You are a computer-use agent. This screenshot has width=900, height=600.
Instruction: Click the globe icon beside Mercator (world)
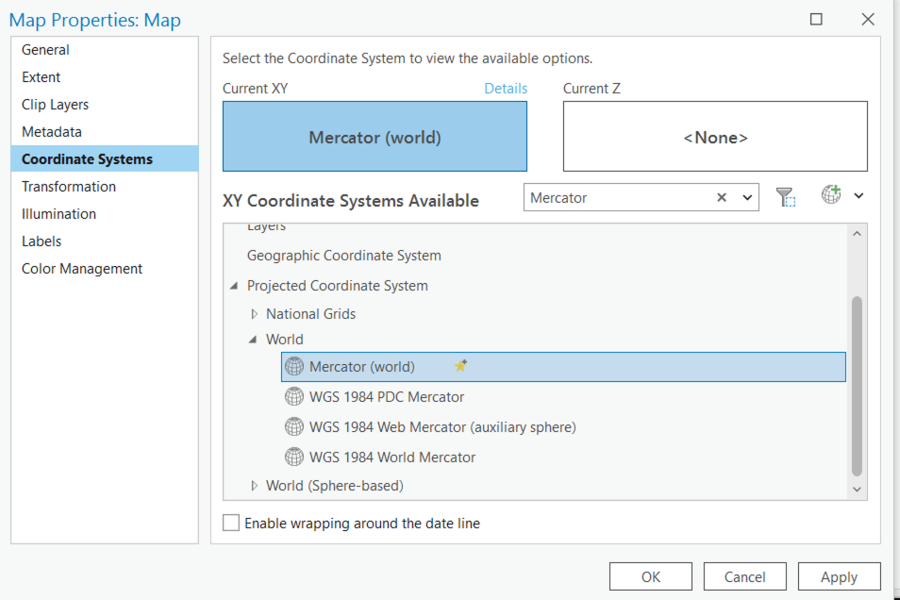tap(294, 366)
